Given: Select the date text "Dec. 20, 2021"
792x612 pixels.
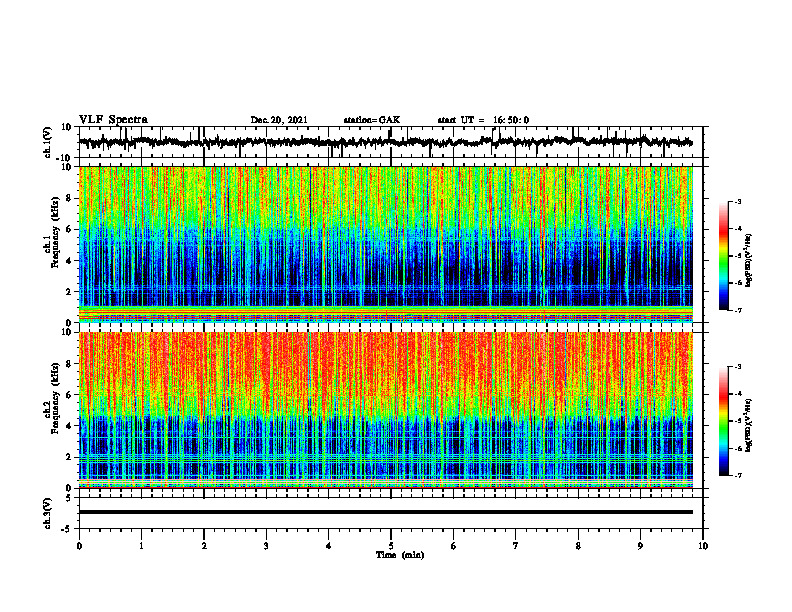Looking at the screenshot, I should tap(279, 120).
